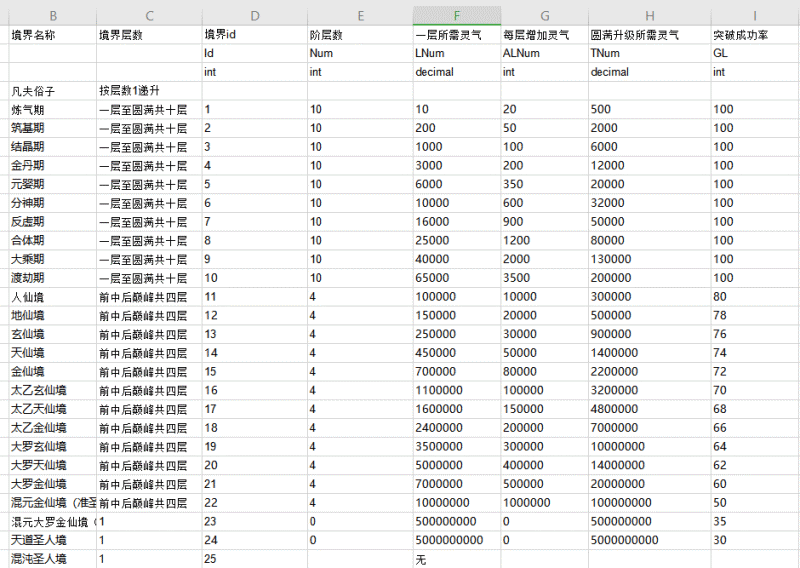Select the '筑基期' cell

(53, 128)
